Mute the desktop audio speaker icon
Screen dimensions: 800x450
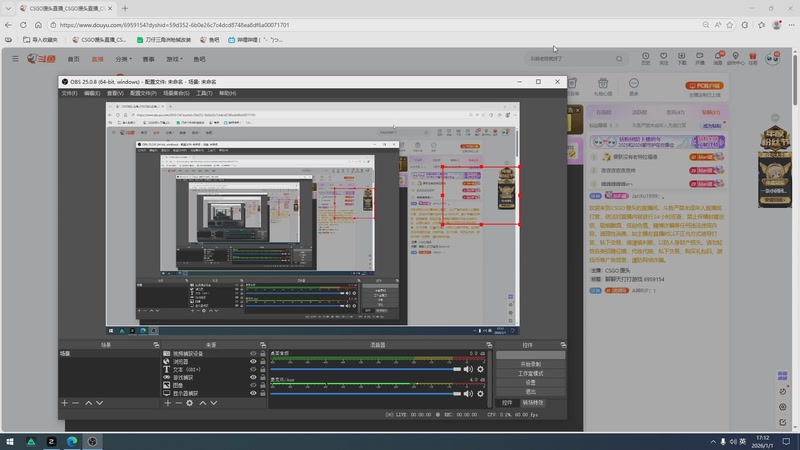pos(468,369)
